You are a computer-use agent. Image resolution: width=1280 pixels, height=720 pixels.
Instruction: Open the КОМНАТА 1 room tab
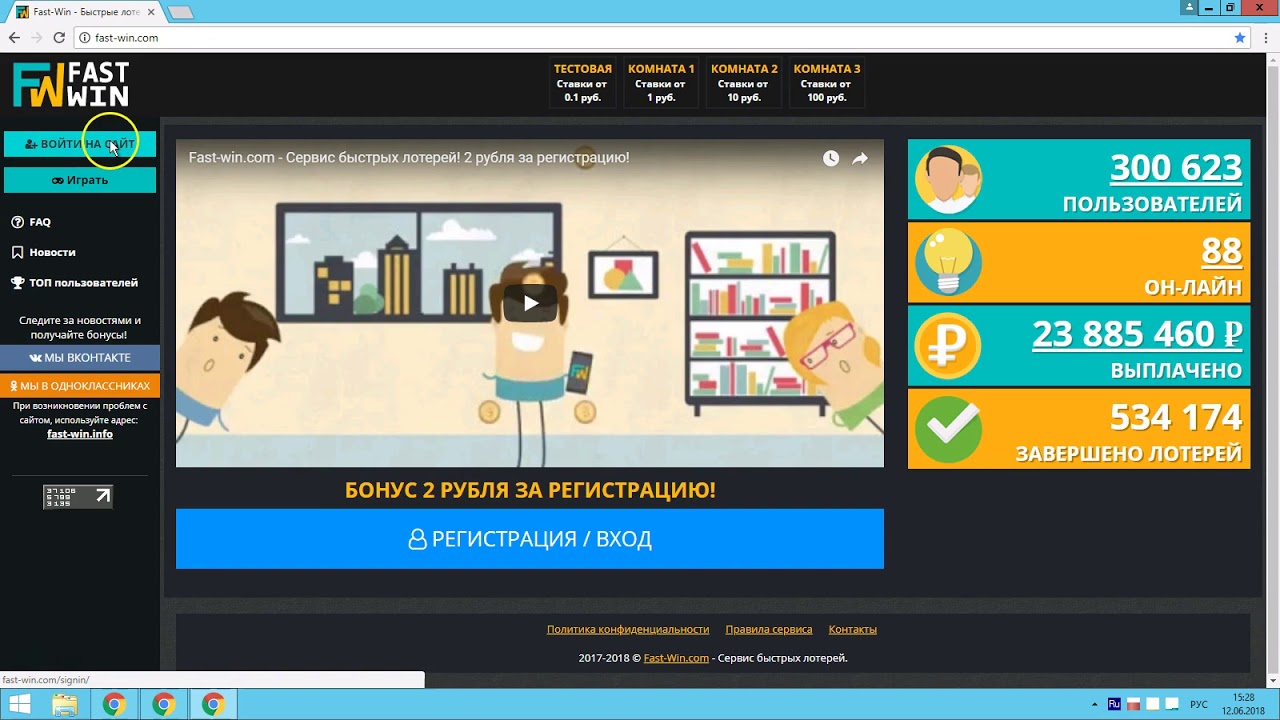tap(661, 83)
